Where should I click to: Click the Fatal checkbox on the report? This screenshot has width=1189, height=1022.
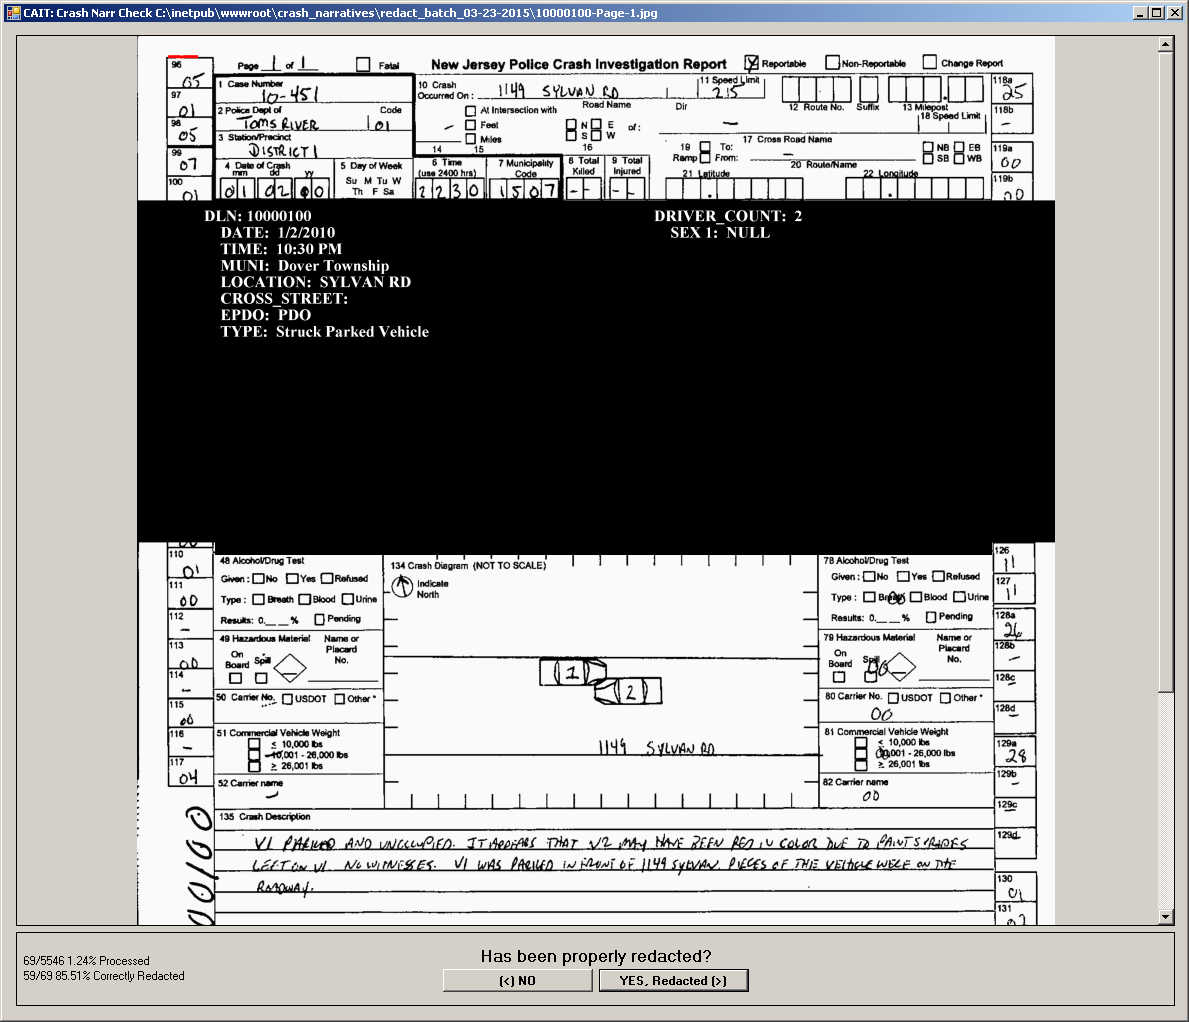pos(363,64)
